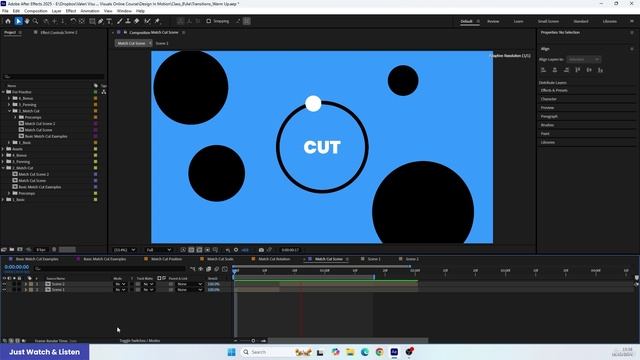Hide the Scene 1 layer with its eye icon
Image resolution: width=640 pixels, height=360 pixels.
pyautogui.click(x=4, y=290)
